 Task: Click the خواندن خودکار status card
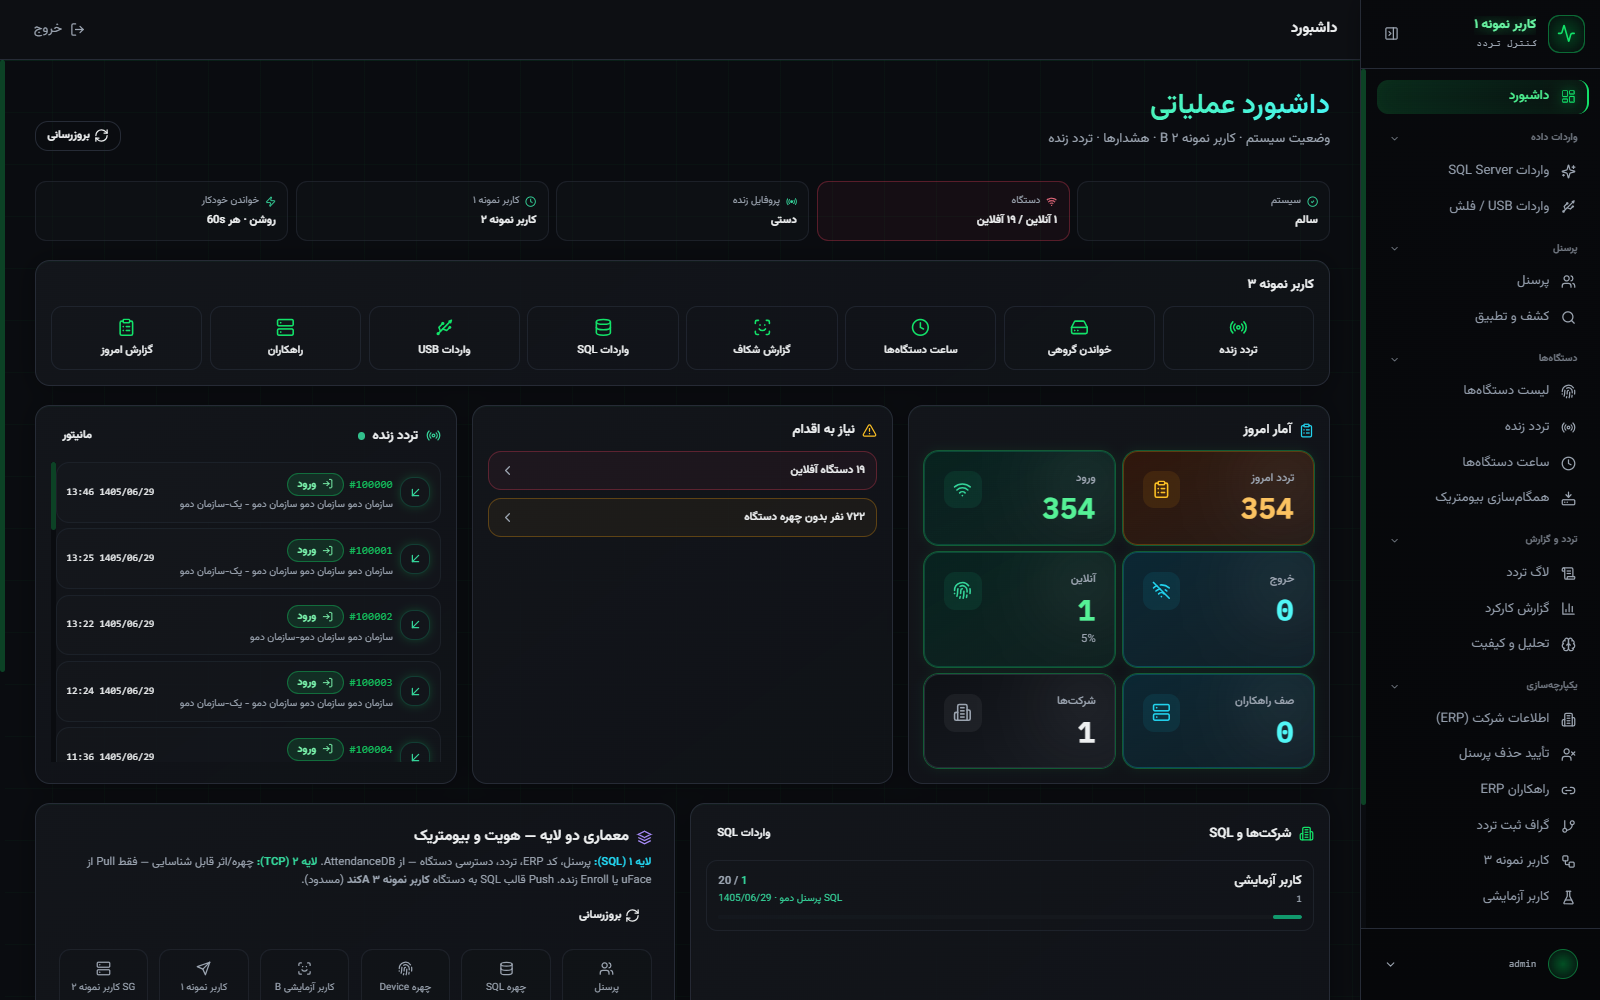coord(161,211)
